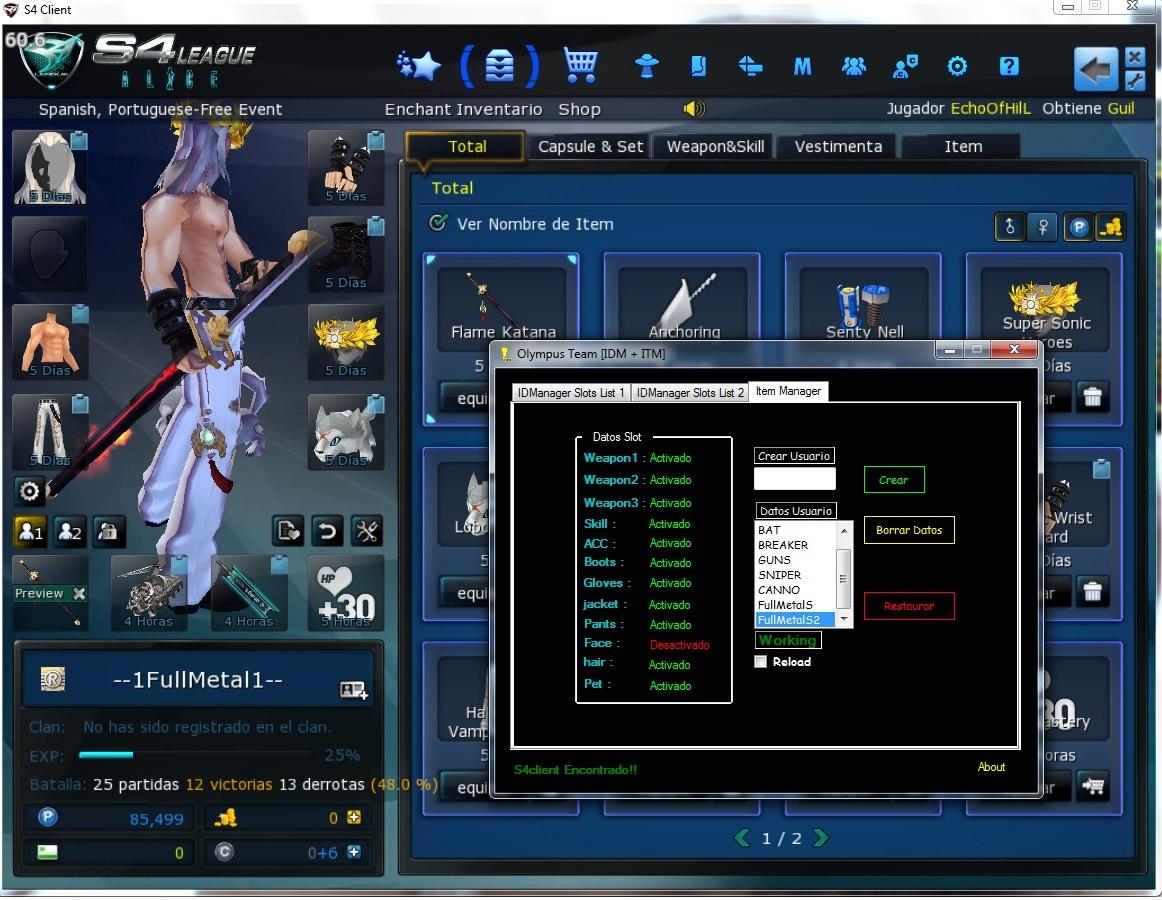This screenshot has height=900, width=1162.
Task: Select the golden laurel accessory slot
Action: point(346,342)
